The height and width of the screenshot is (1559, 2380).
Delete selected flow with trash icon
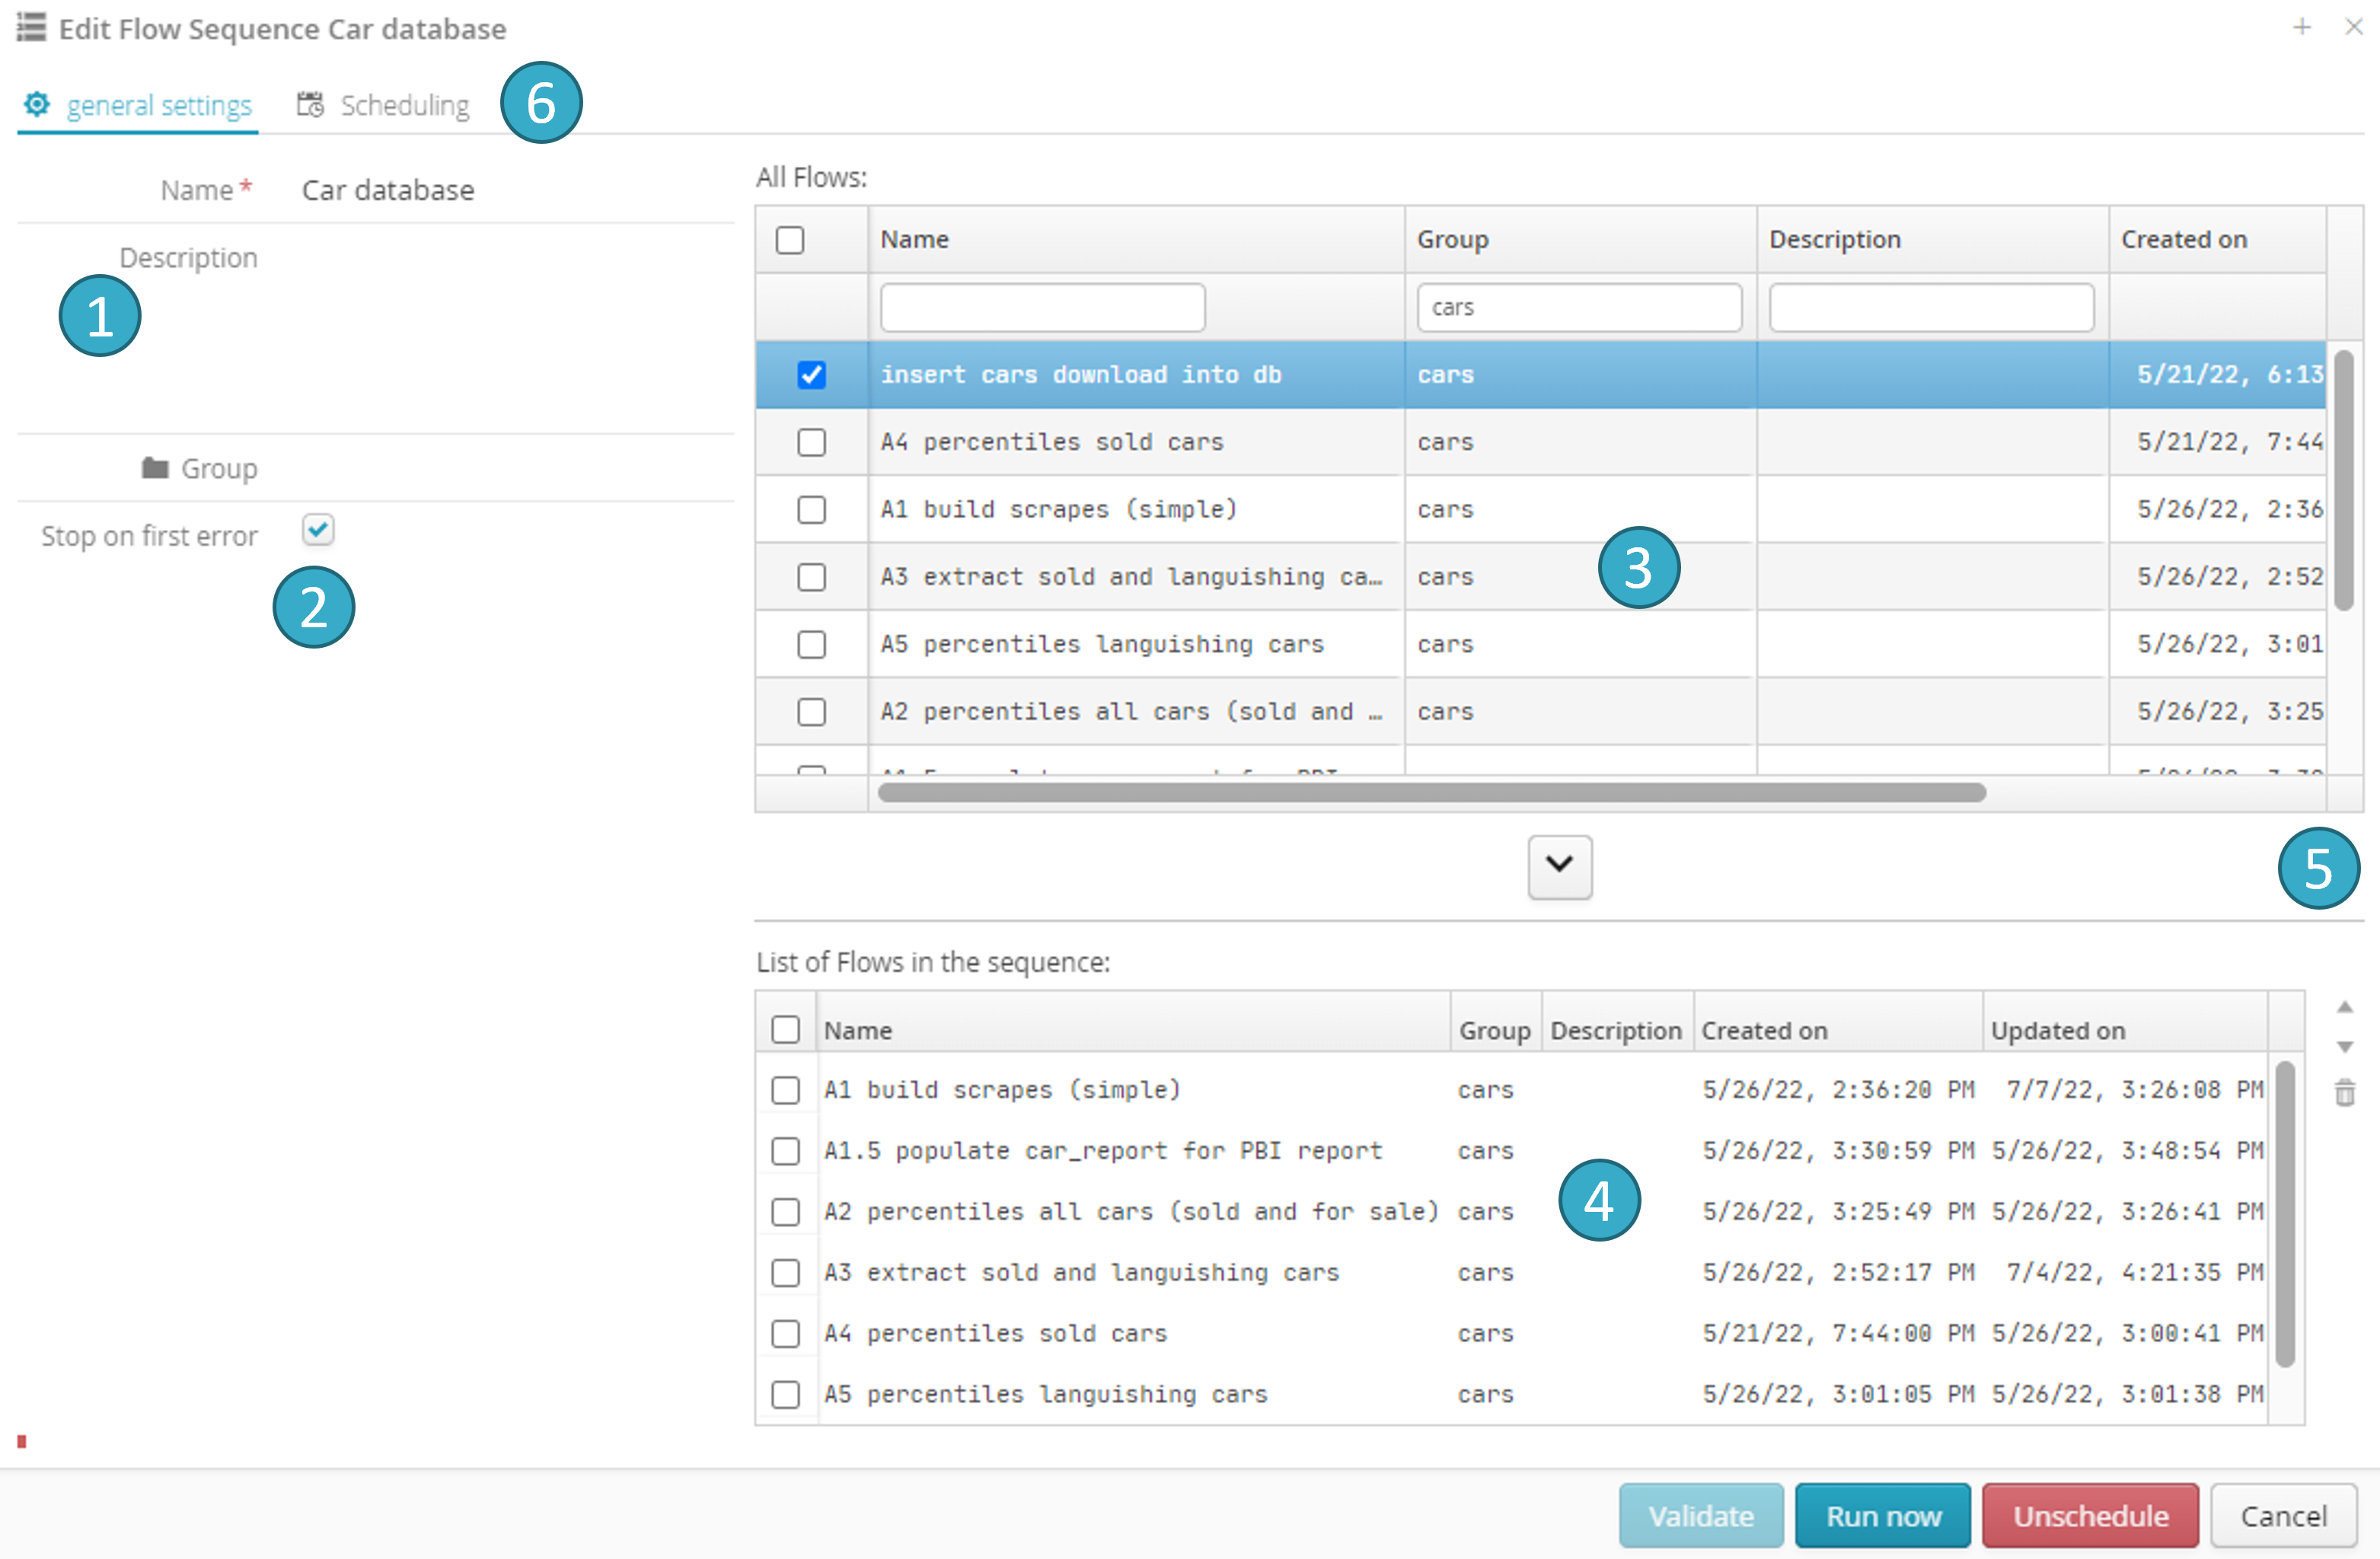pos(2344,1092)
